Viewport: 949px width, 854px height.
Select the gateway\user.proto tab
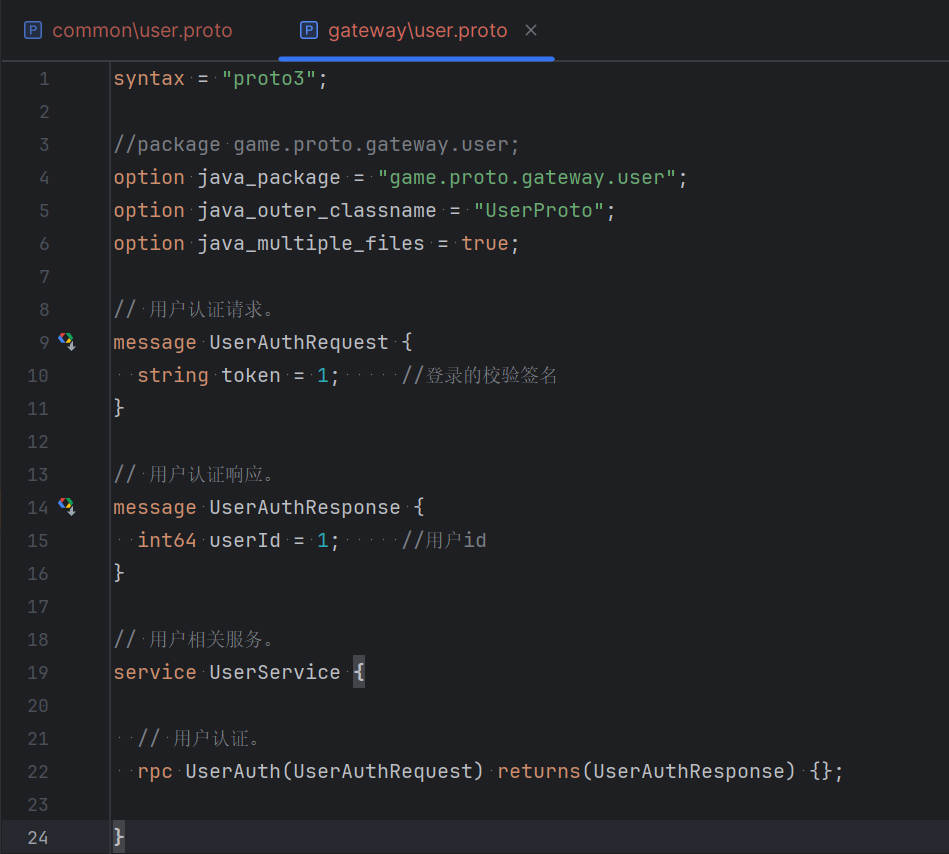[x=417, y=30]
